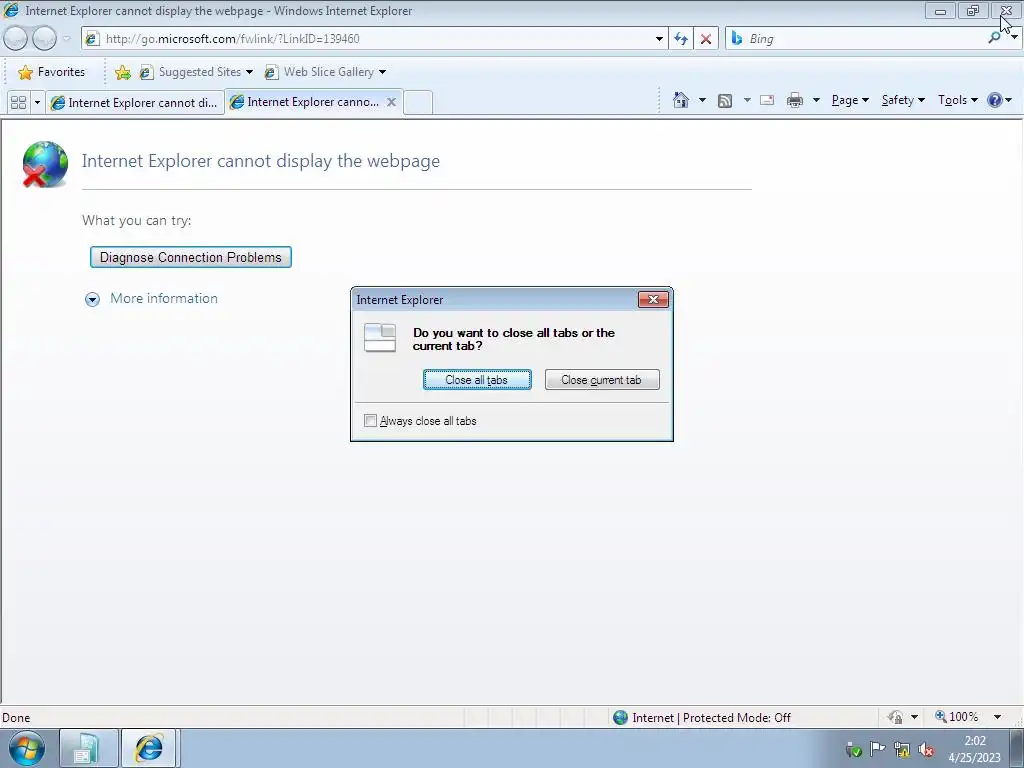Expand the zoom level dropdown arrow
Screen dimensions: 1024x768
coord(997,717)
